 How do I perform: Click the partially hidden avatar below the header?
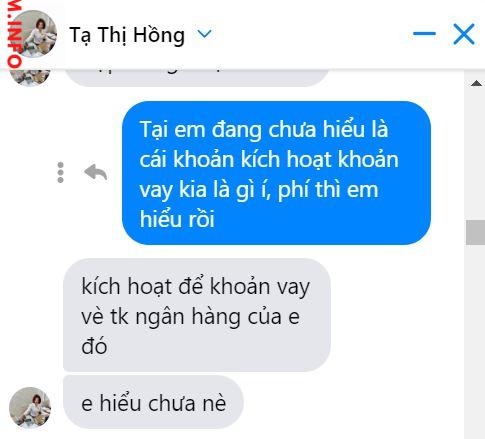pos(30,77)
